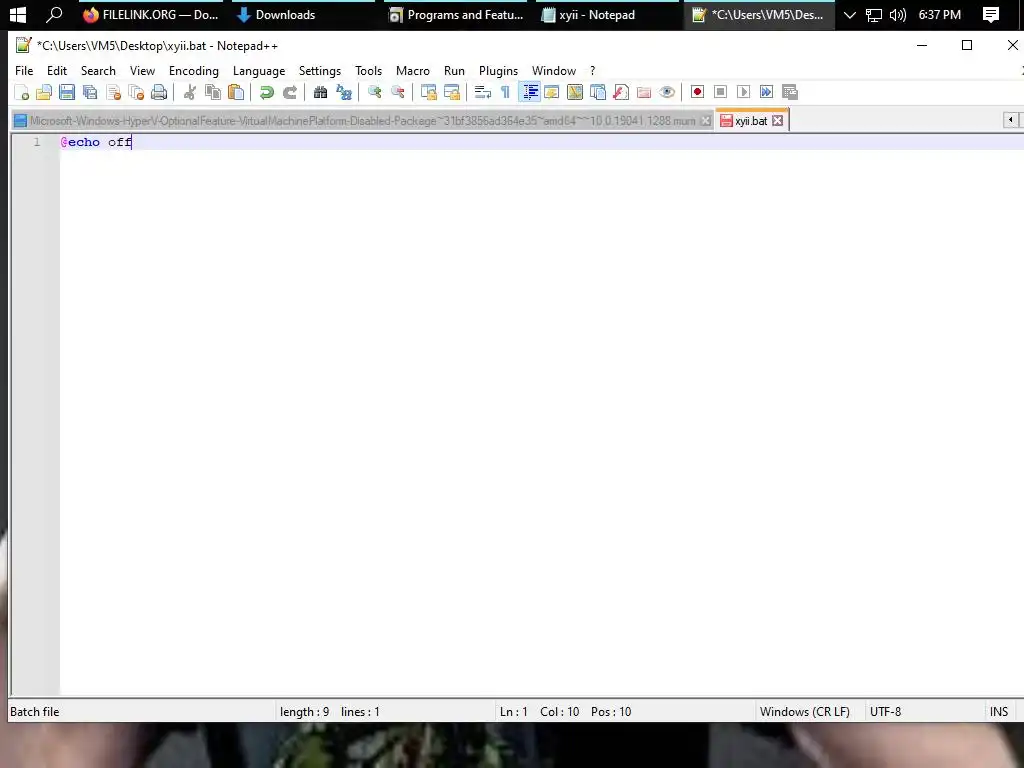
Task: Toggle the indent guide icon
Action: click(529, 92)
